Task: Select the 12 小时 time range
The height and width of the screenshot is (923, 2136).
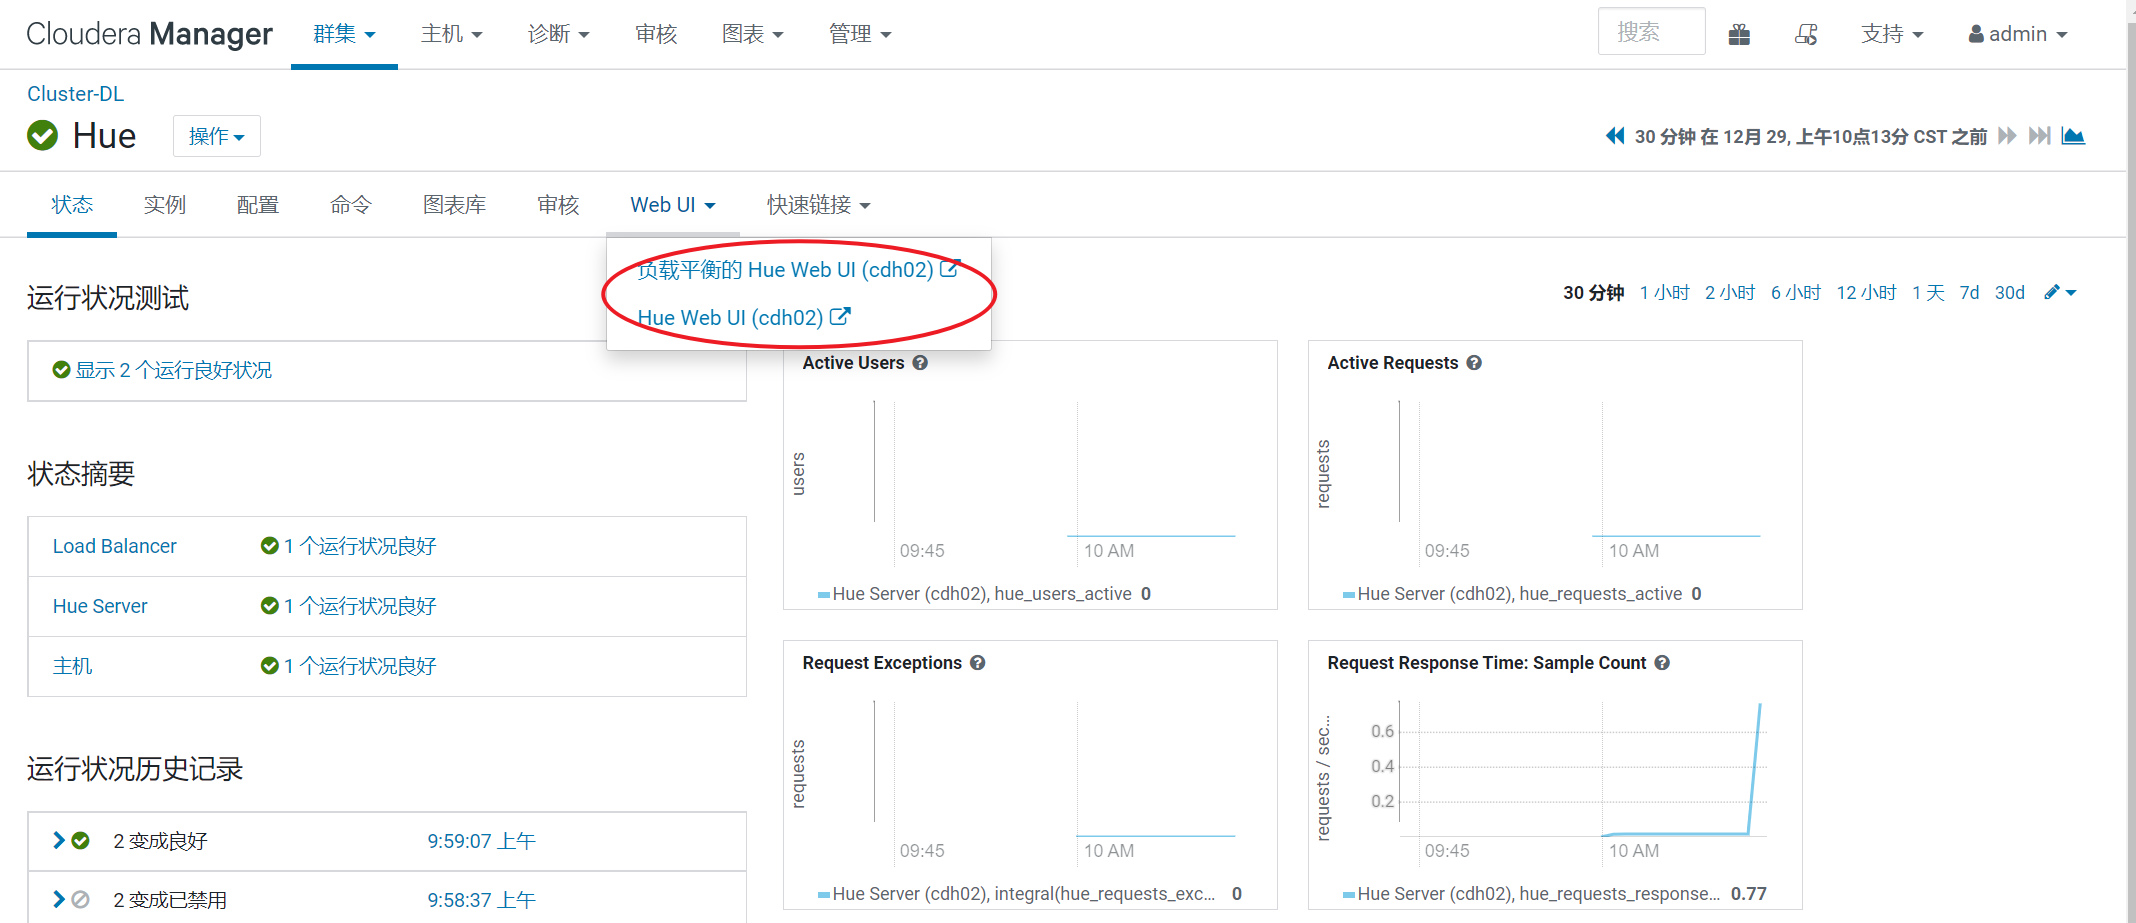Action: [1866, 292]
